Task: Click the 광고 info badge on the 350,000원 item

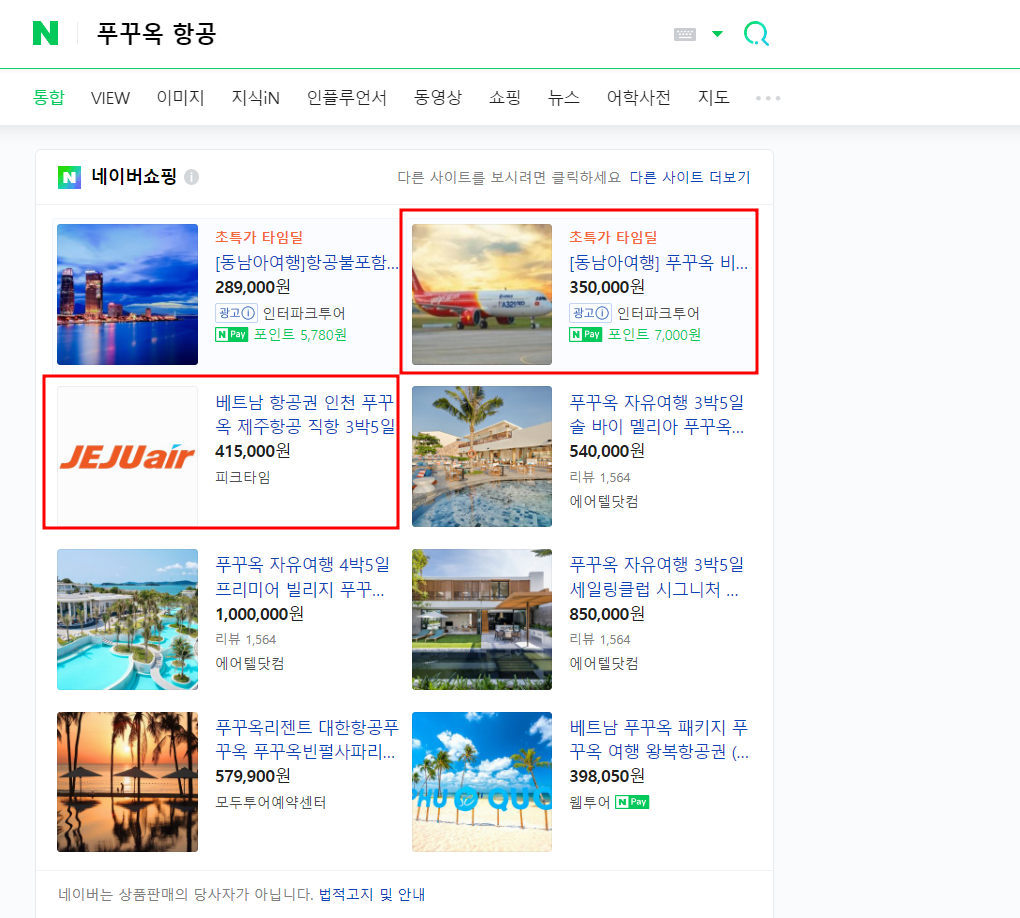Action: click(590, 313)
